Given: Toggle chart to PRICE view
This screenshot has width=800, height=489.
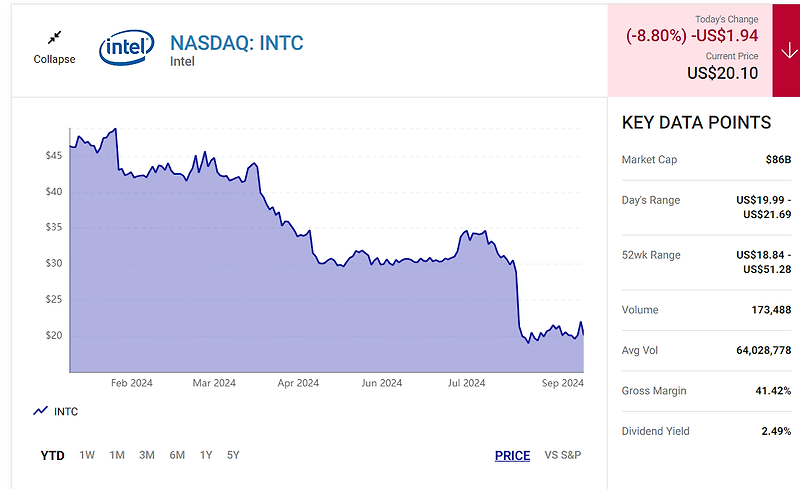Looking at the screenshot, I should click(x=512, y=455).
